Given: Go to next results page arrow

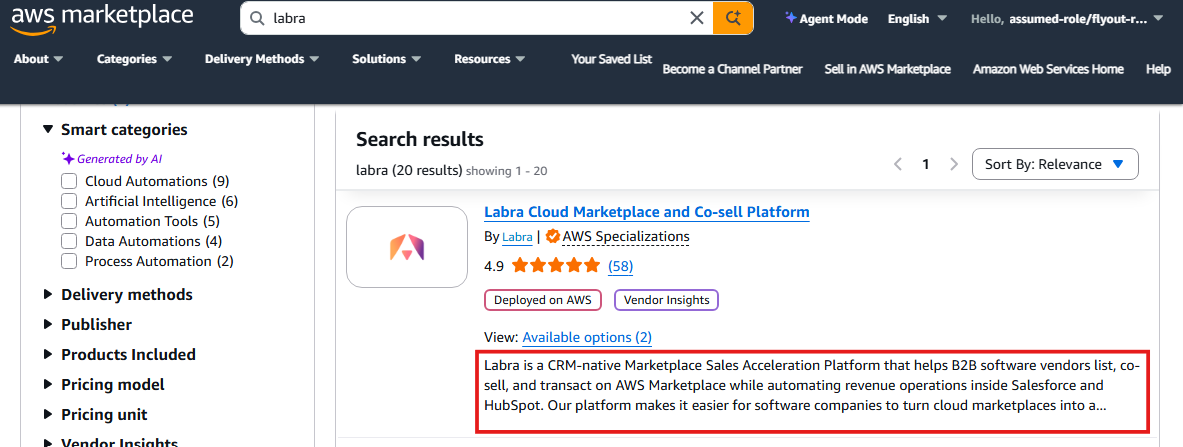Looking at the screenshot, I should click(x=953, y=164).
